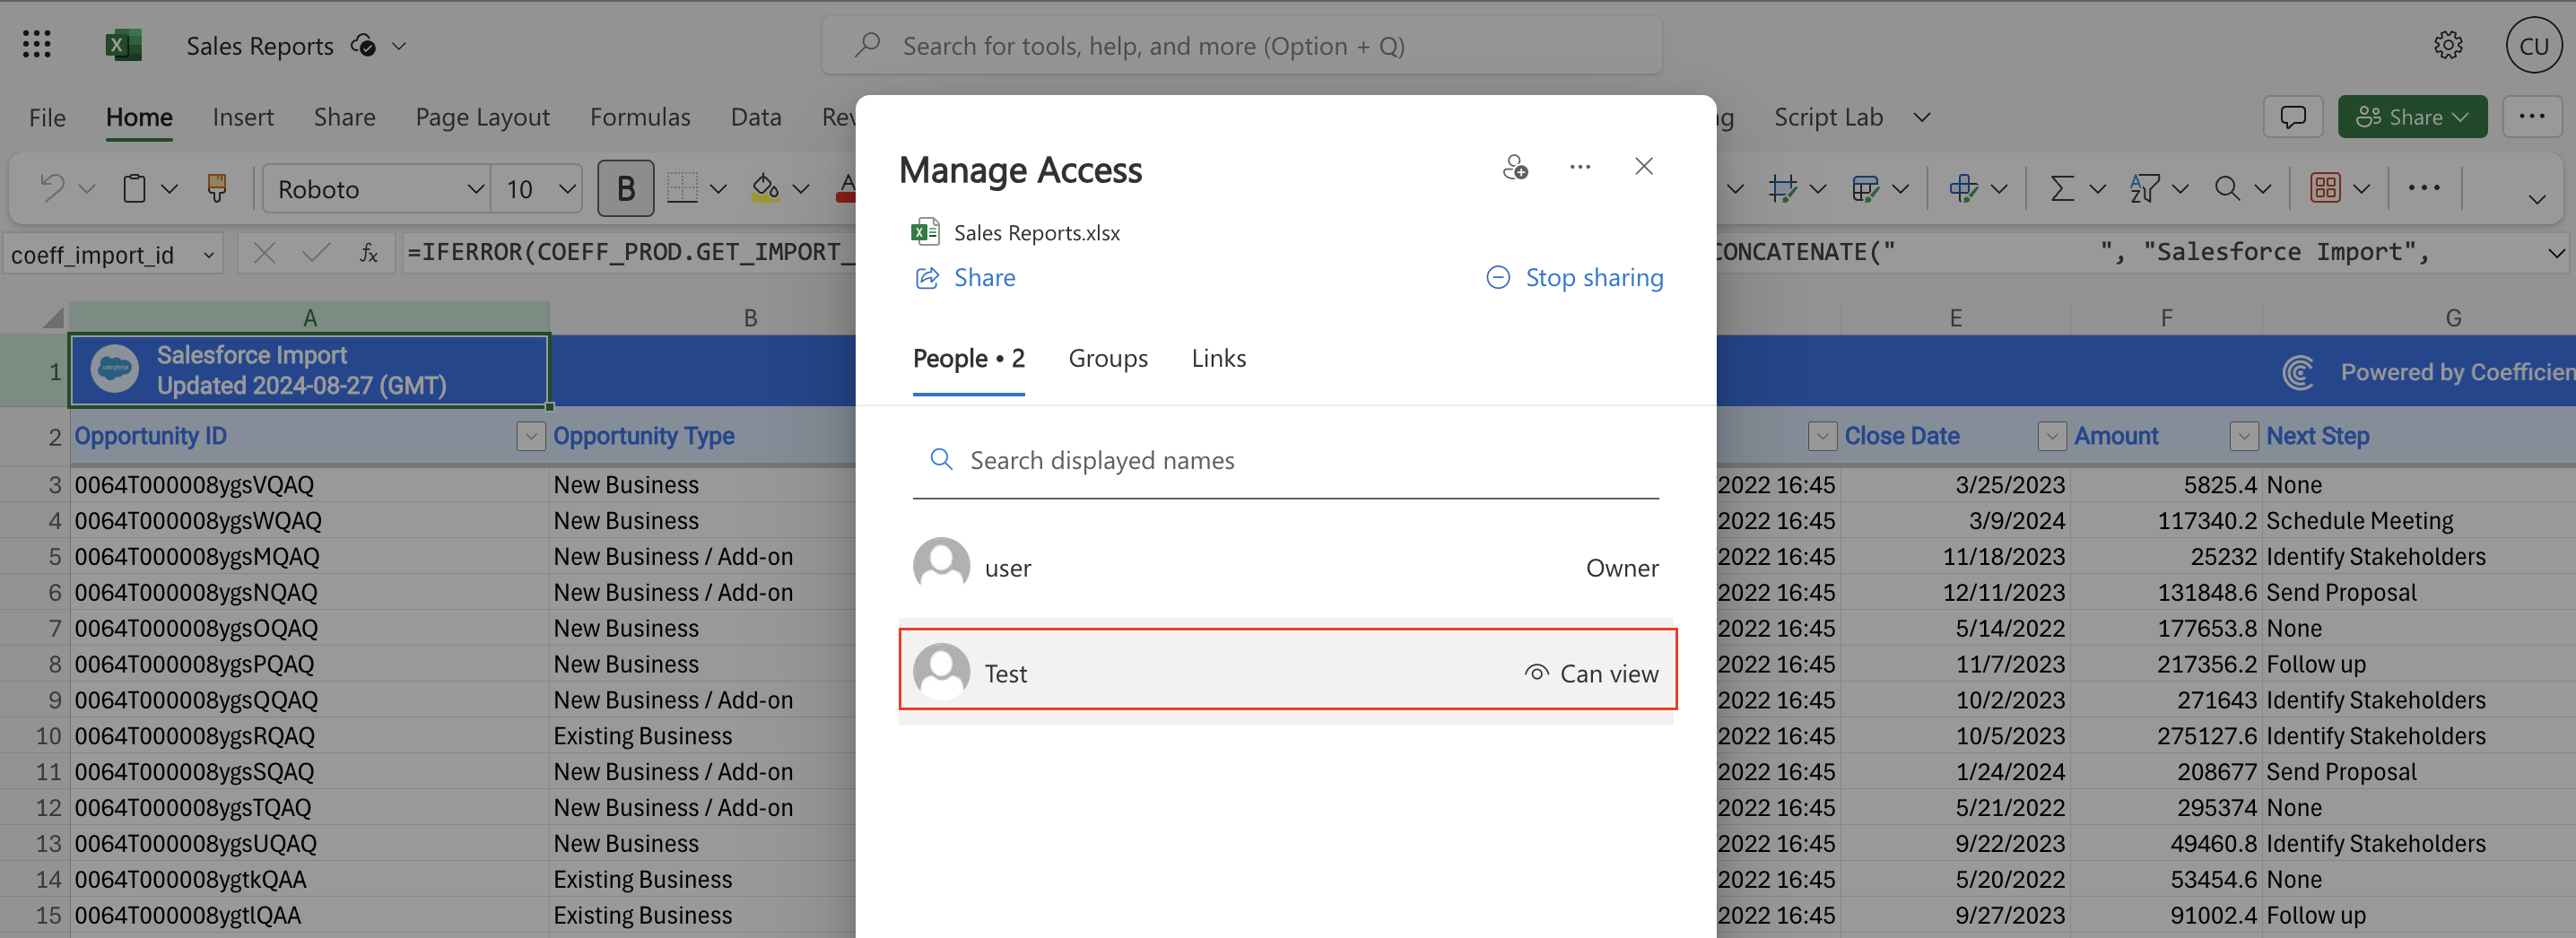Click the top search for tools box
Screen dimensions: 2576x938
pyautogui.click(x=1241, y=46)
